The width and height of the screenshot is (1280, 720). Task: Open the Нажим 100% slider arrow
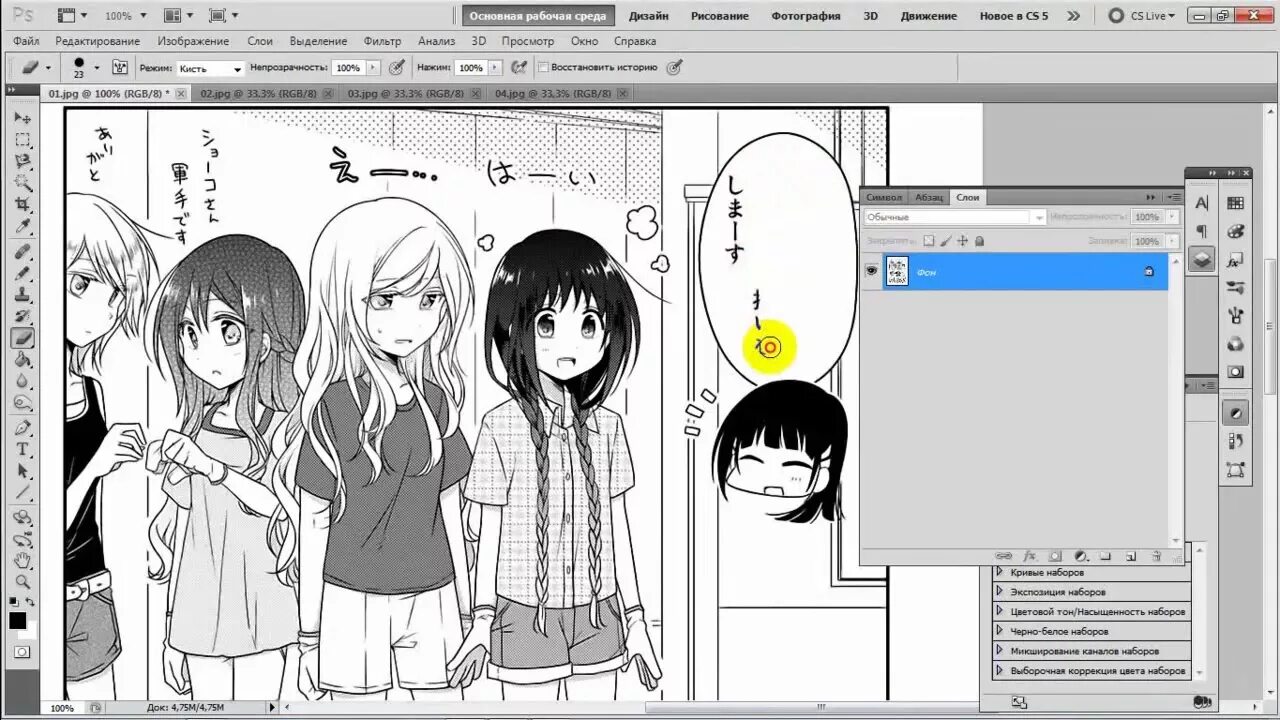pos(495,67)
